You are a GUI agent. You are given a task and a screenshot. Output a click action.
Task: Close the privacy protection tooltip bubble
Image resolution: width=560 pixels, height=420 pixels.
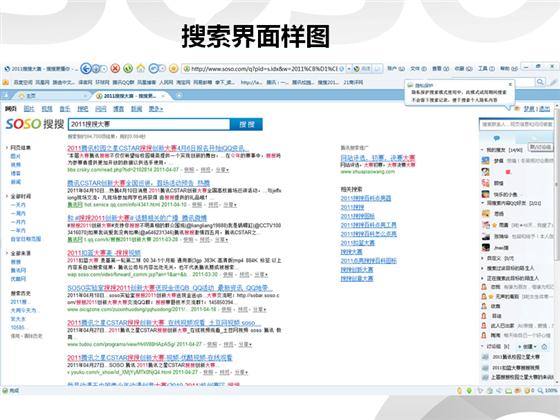coord(510,85)
